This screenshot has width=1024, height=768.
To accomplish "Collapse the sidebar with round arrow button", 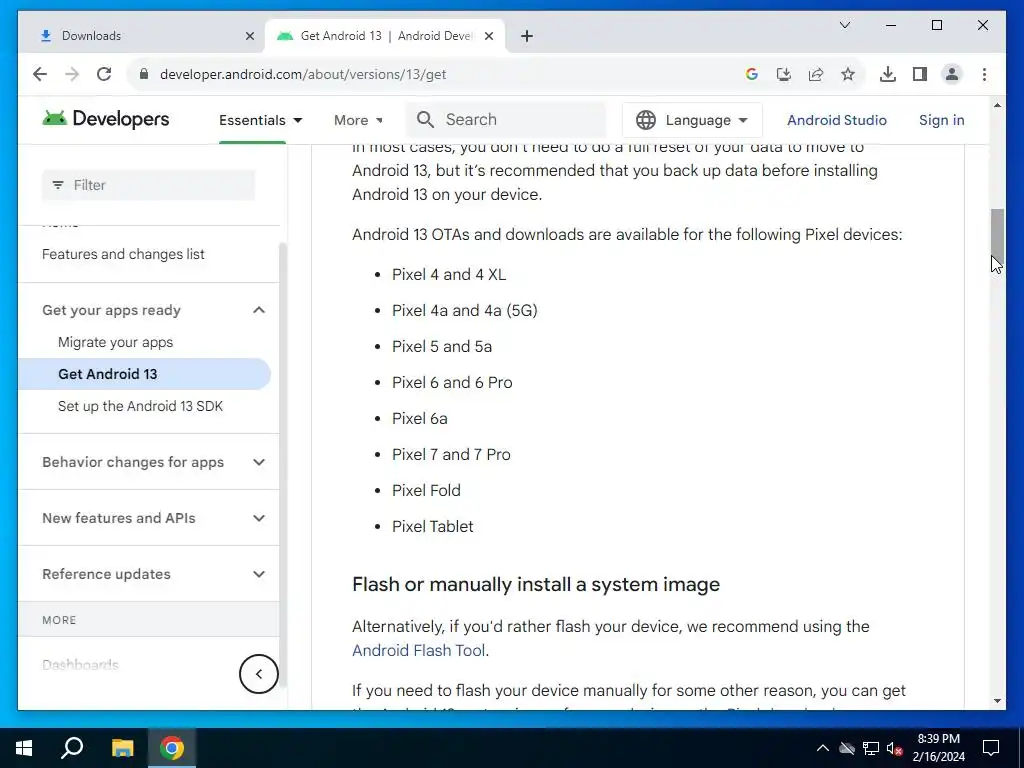I will (259, 674).
